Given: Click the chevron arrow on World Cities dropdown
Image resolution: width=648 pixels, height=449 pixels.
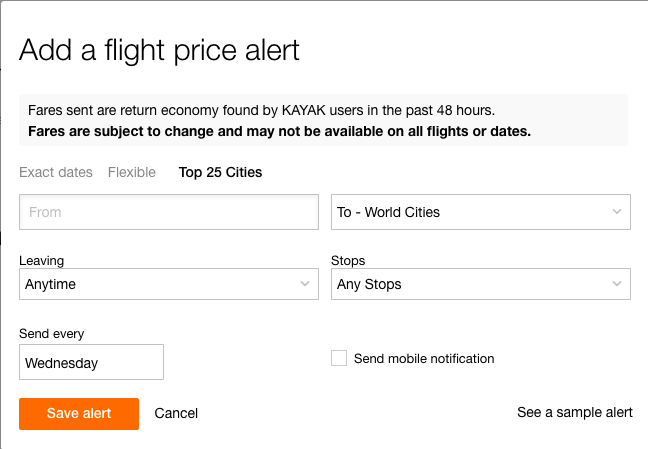Looking at the screenshot, I should 616,212.
